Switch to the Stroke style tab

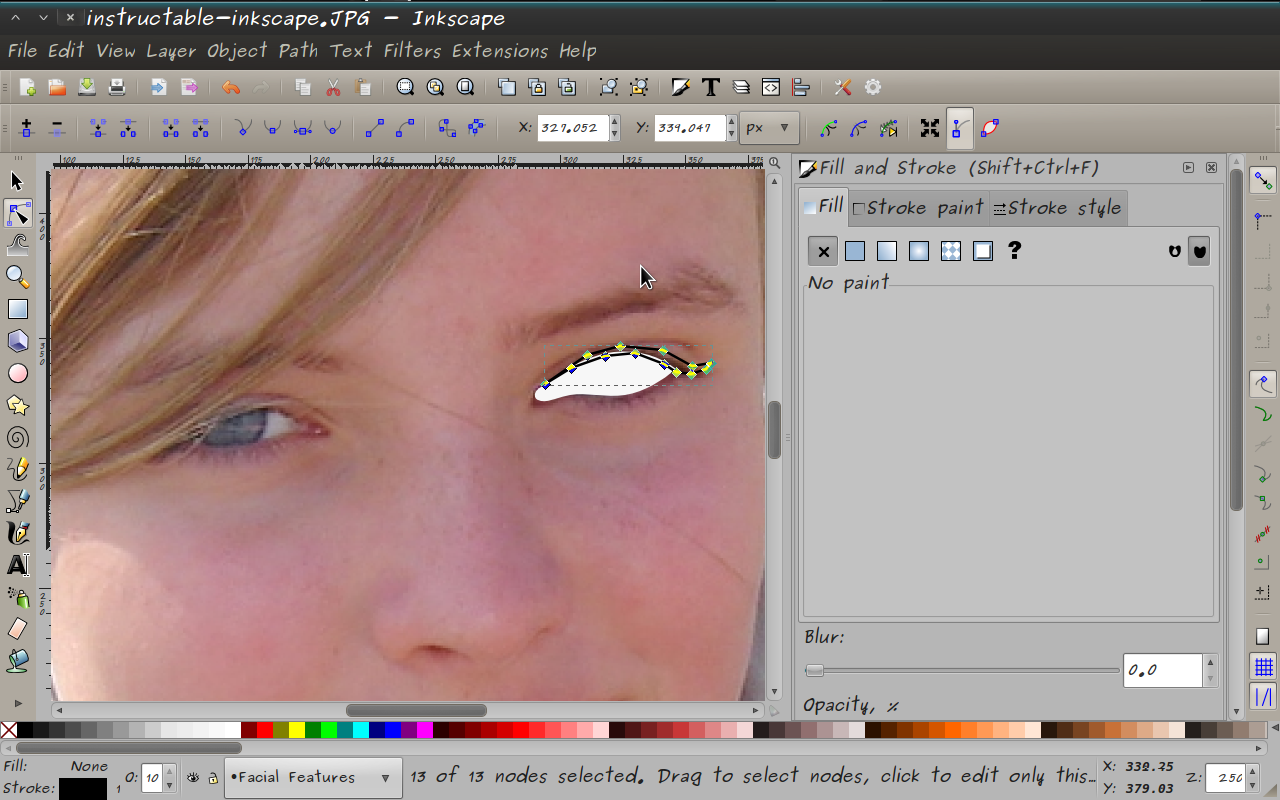pos(1058,207)
